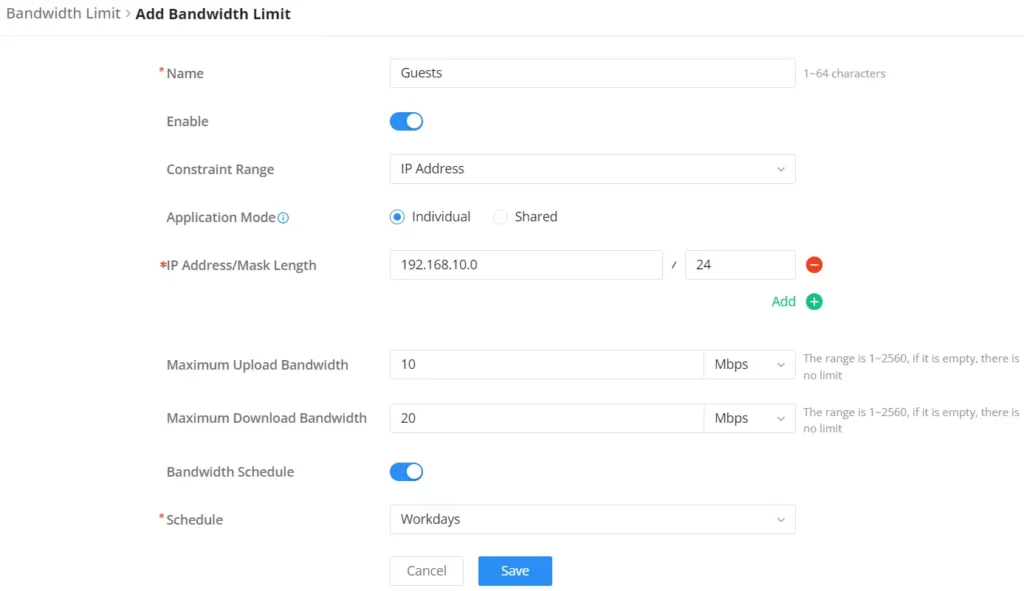The image size is (1024, 591).
Task: Click the Maximum Download Bandwidth label
Action: [x=266, y=418]
